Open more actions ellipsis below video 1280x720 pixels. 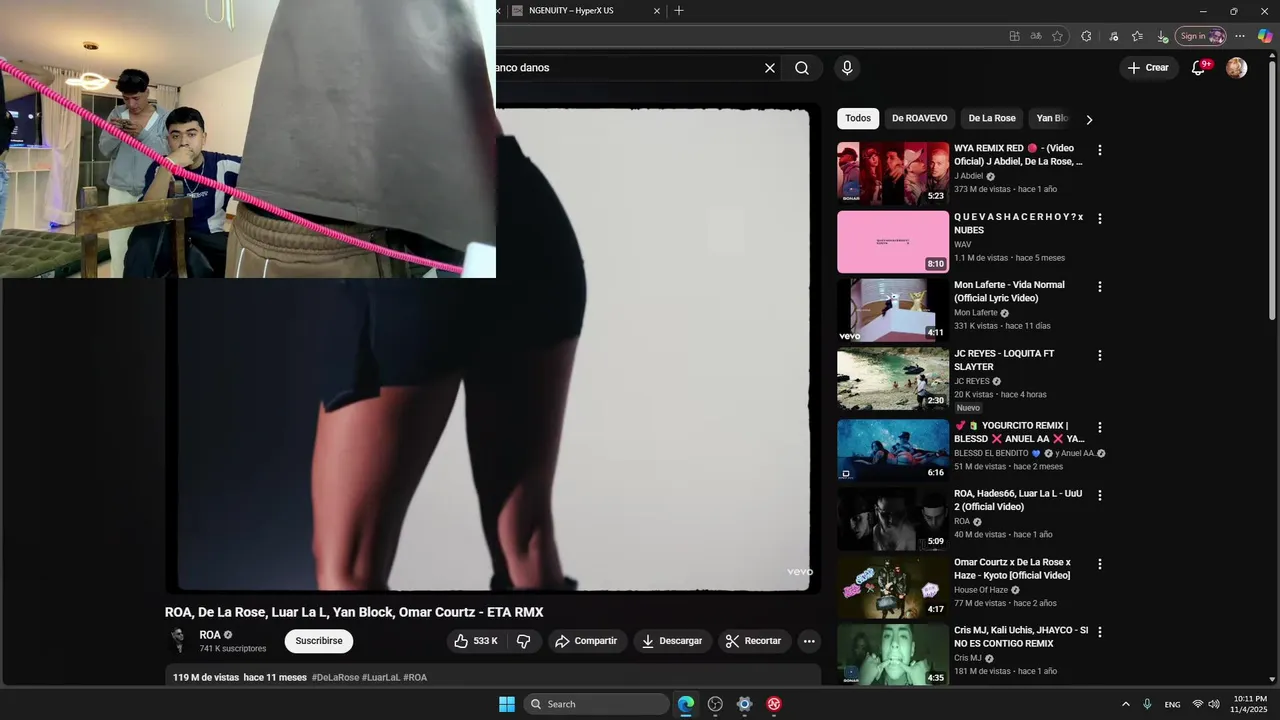809,641
